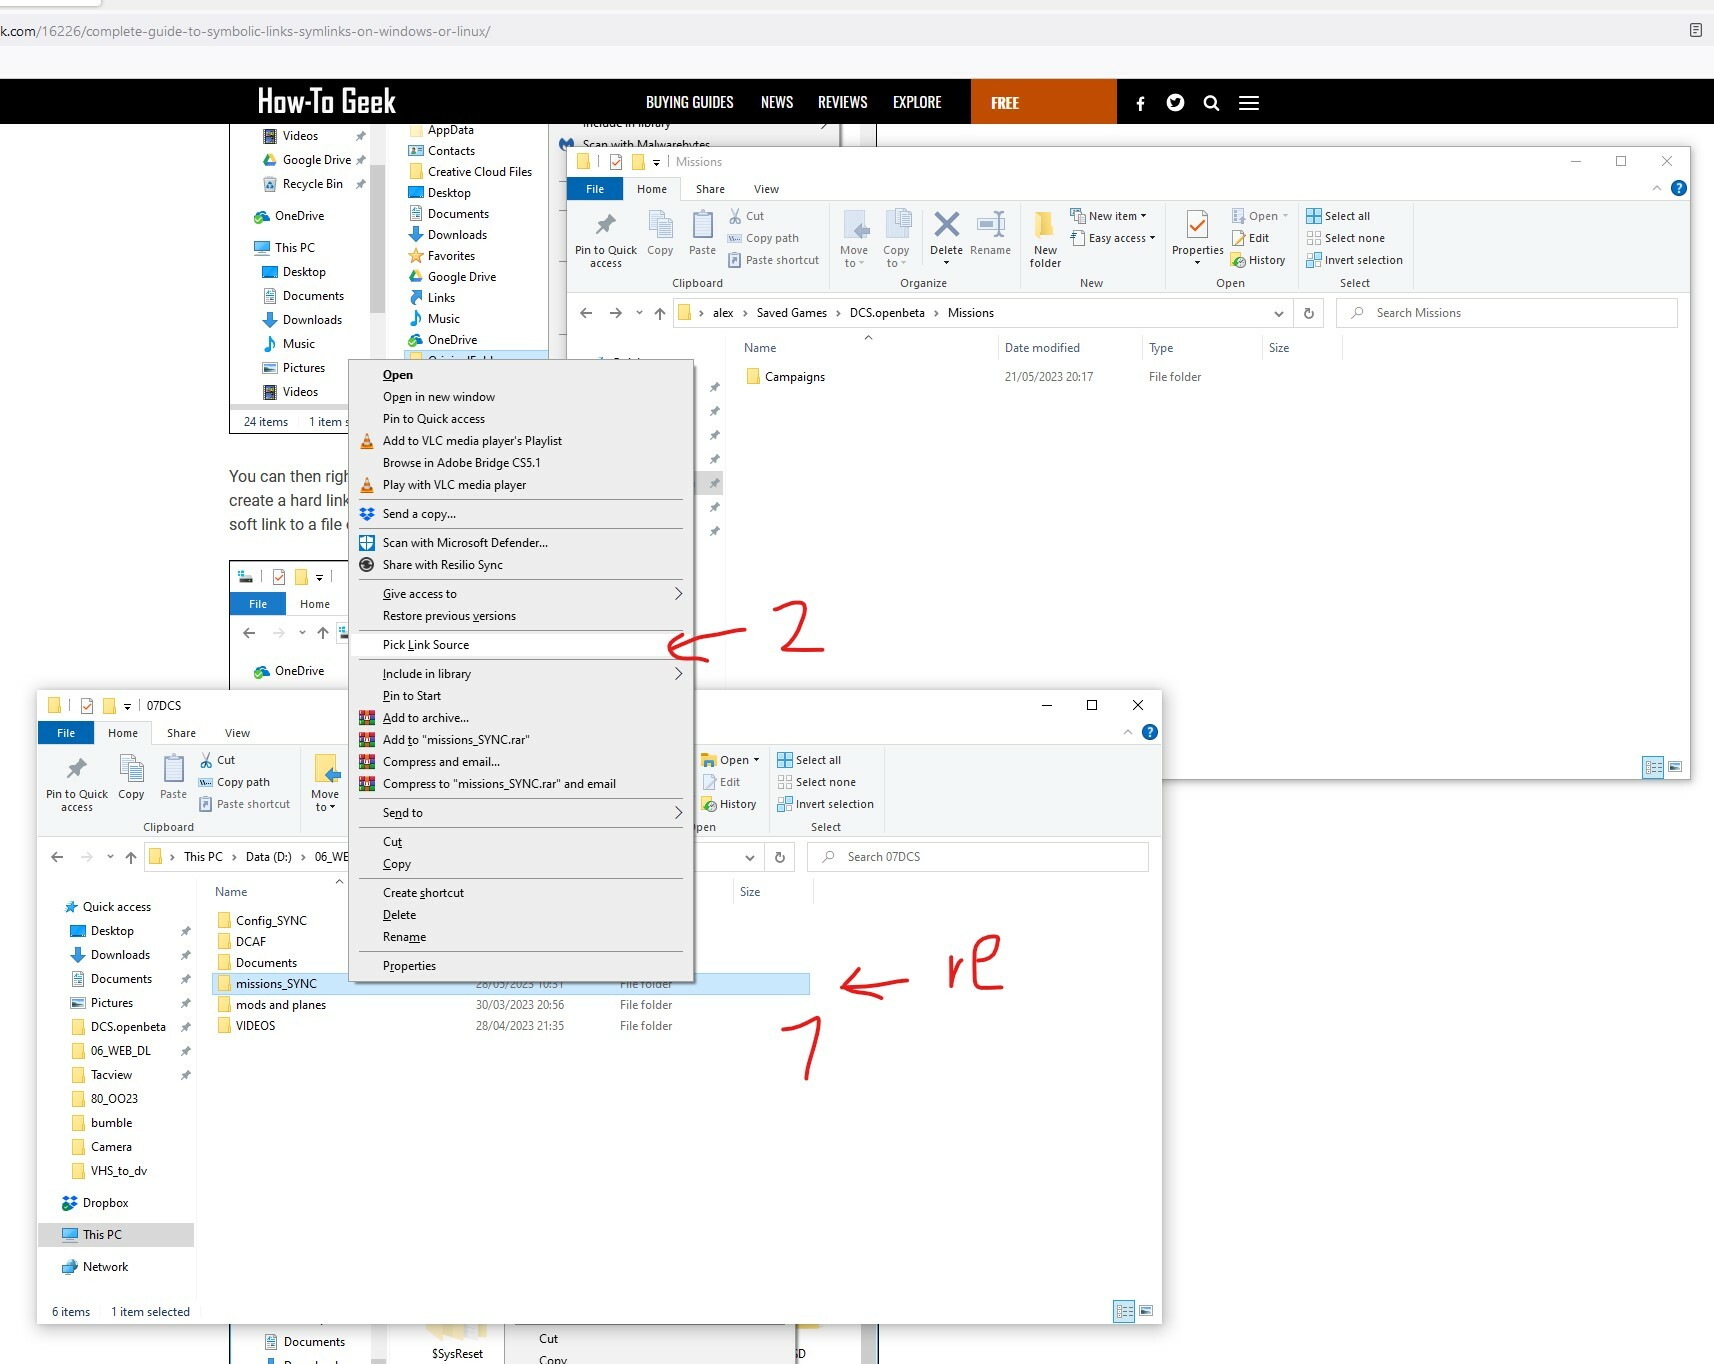Open REVIEWS on How-To Geek
Screen dimensions: 1714x1364
tap(842, 102)
